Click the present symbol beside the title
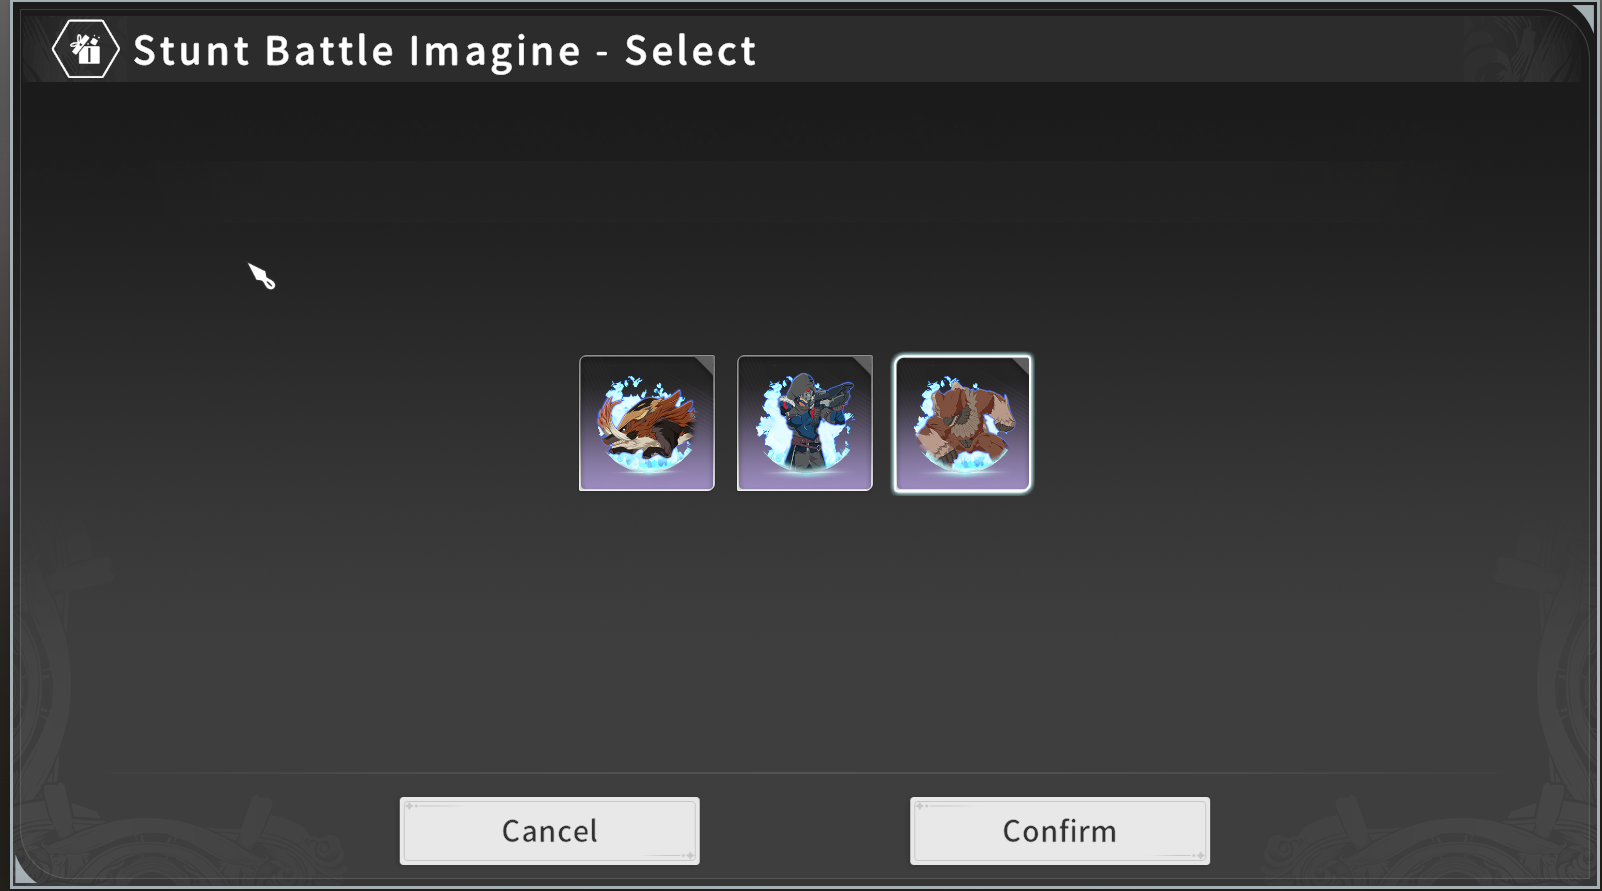 (86, 49)
